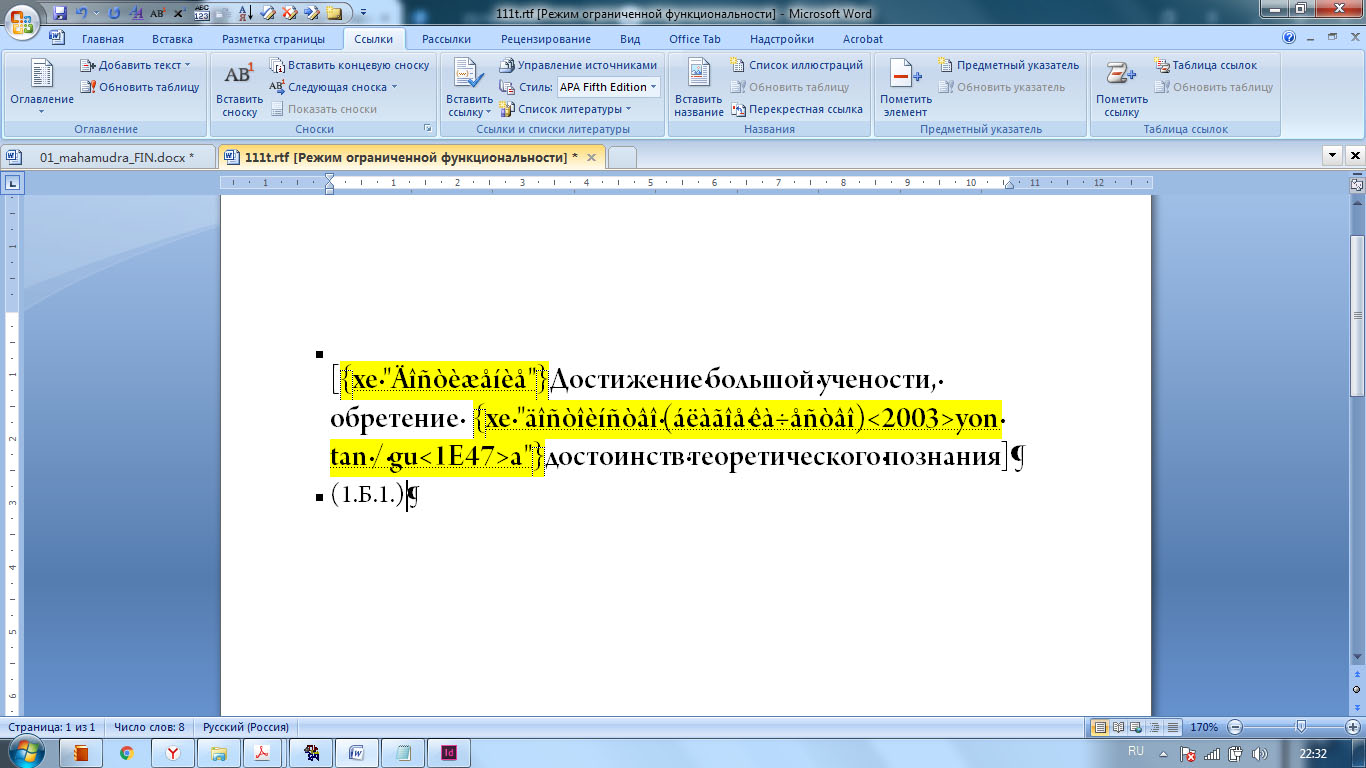
Task: Click Управление источниками
Action: [x=578, y=65]
